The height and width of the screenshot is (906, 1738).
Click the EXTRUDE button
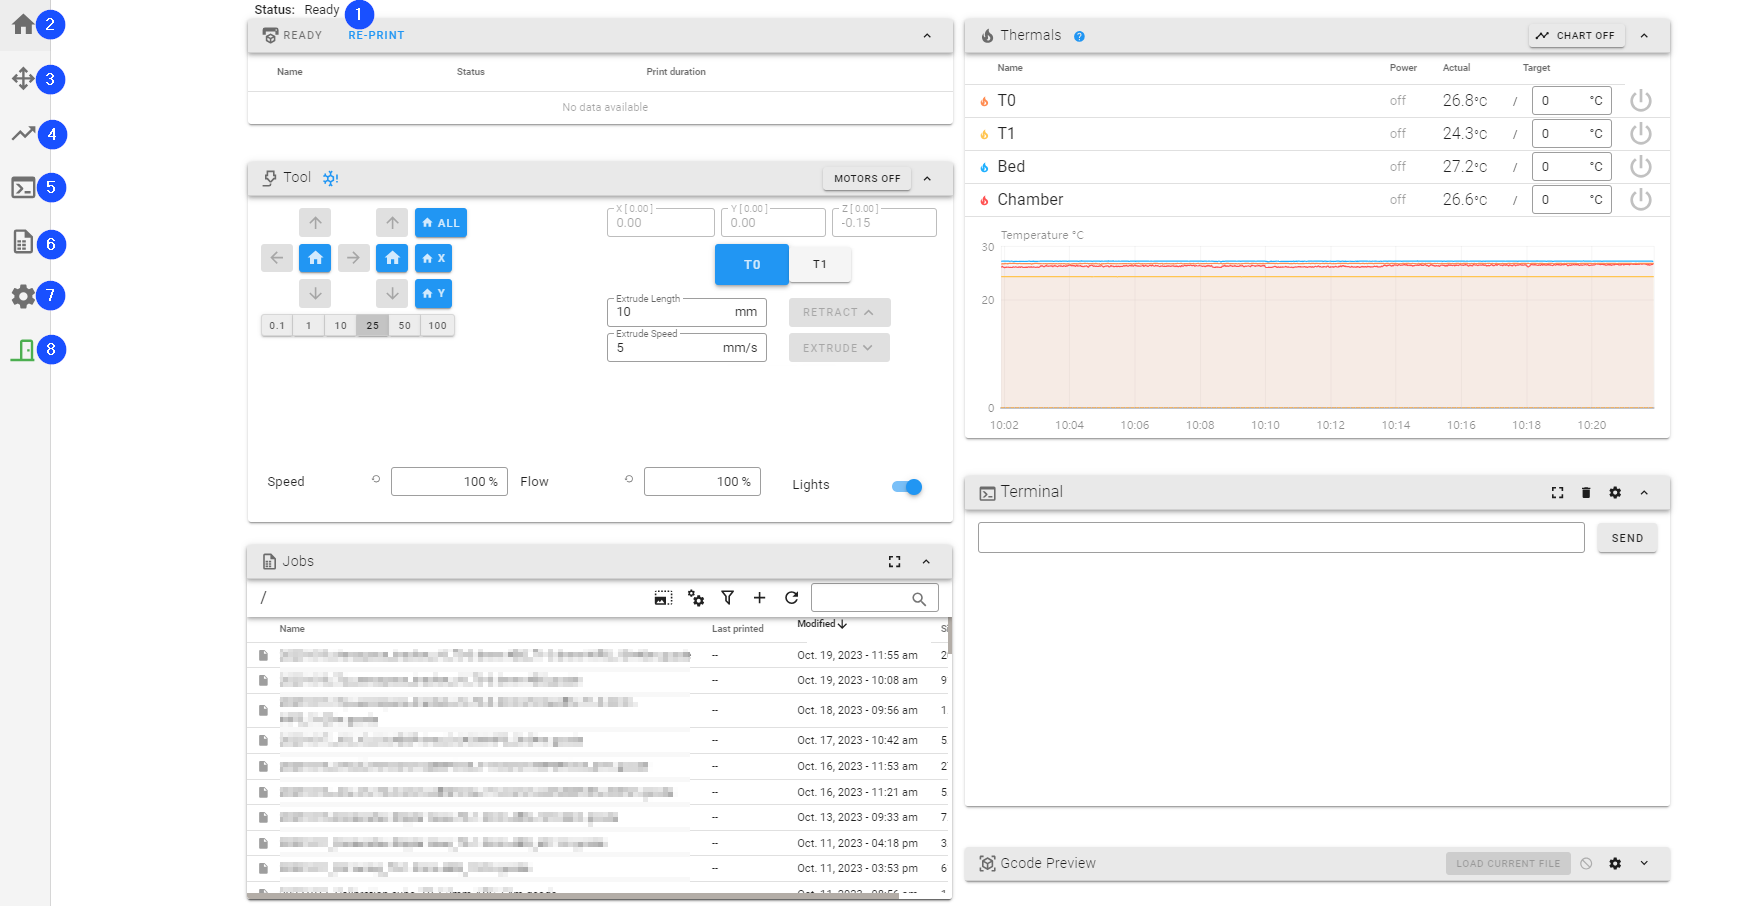[839, 348]
